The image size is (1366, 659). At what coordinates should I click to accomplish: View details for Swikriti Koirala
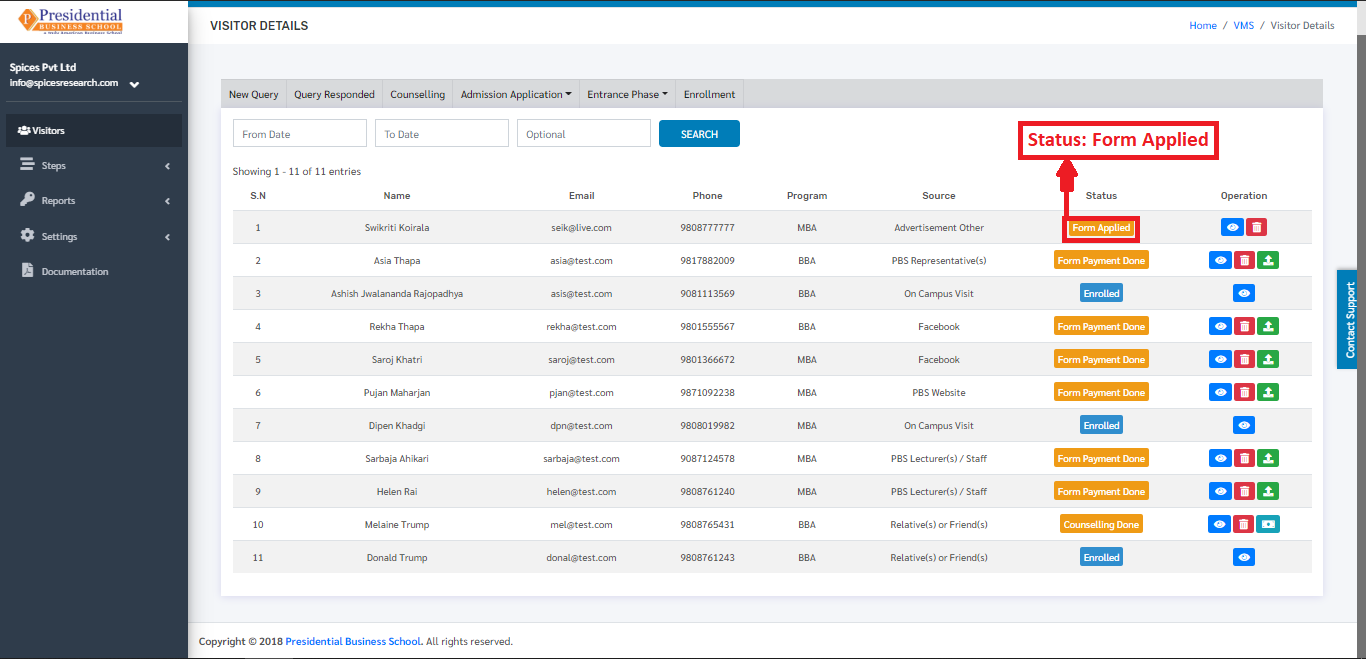pos(1232,227)
